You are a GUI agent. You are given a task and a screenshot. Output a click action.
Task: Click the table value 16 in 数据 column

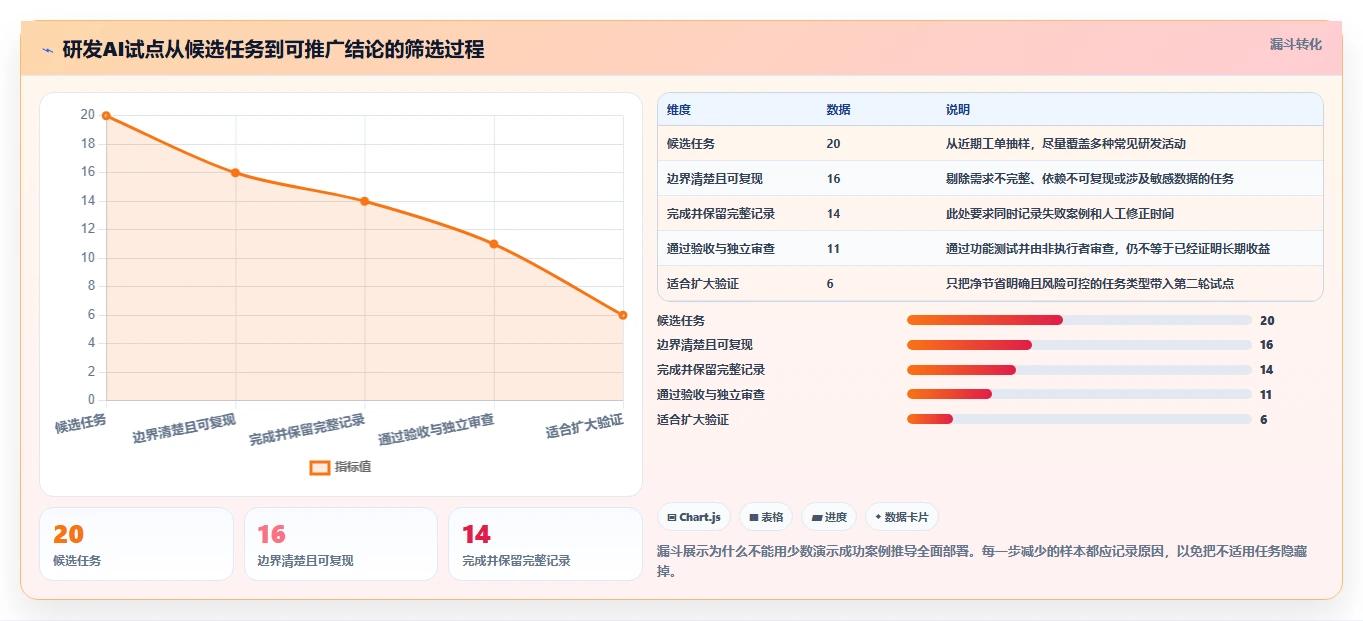pos(834,179)
